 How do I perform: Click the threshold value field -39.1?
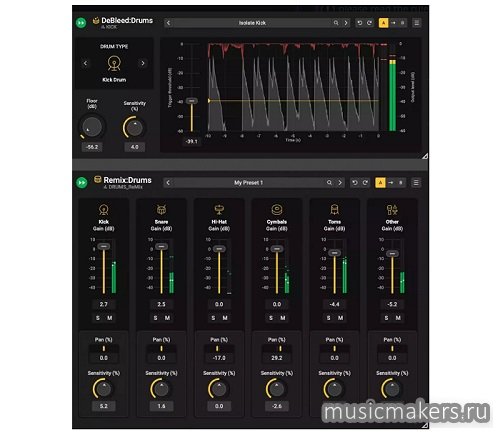tap(192, 141)
